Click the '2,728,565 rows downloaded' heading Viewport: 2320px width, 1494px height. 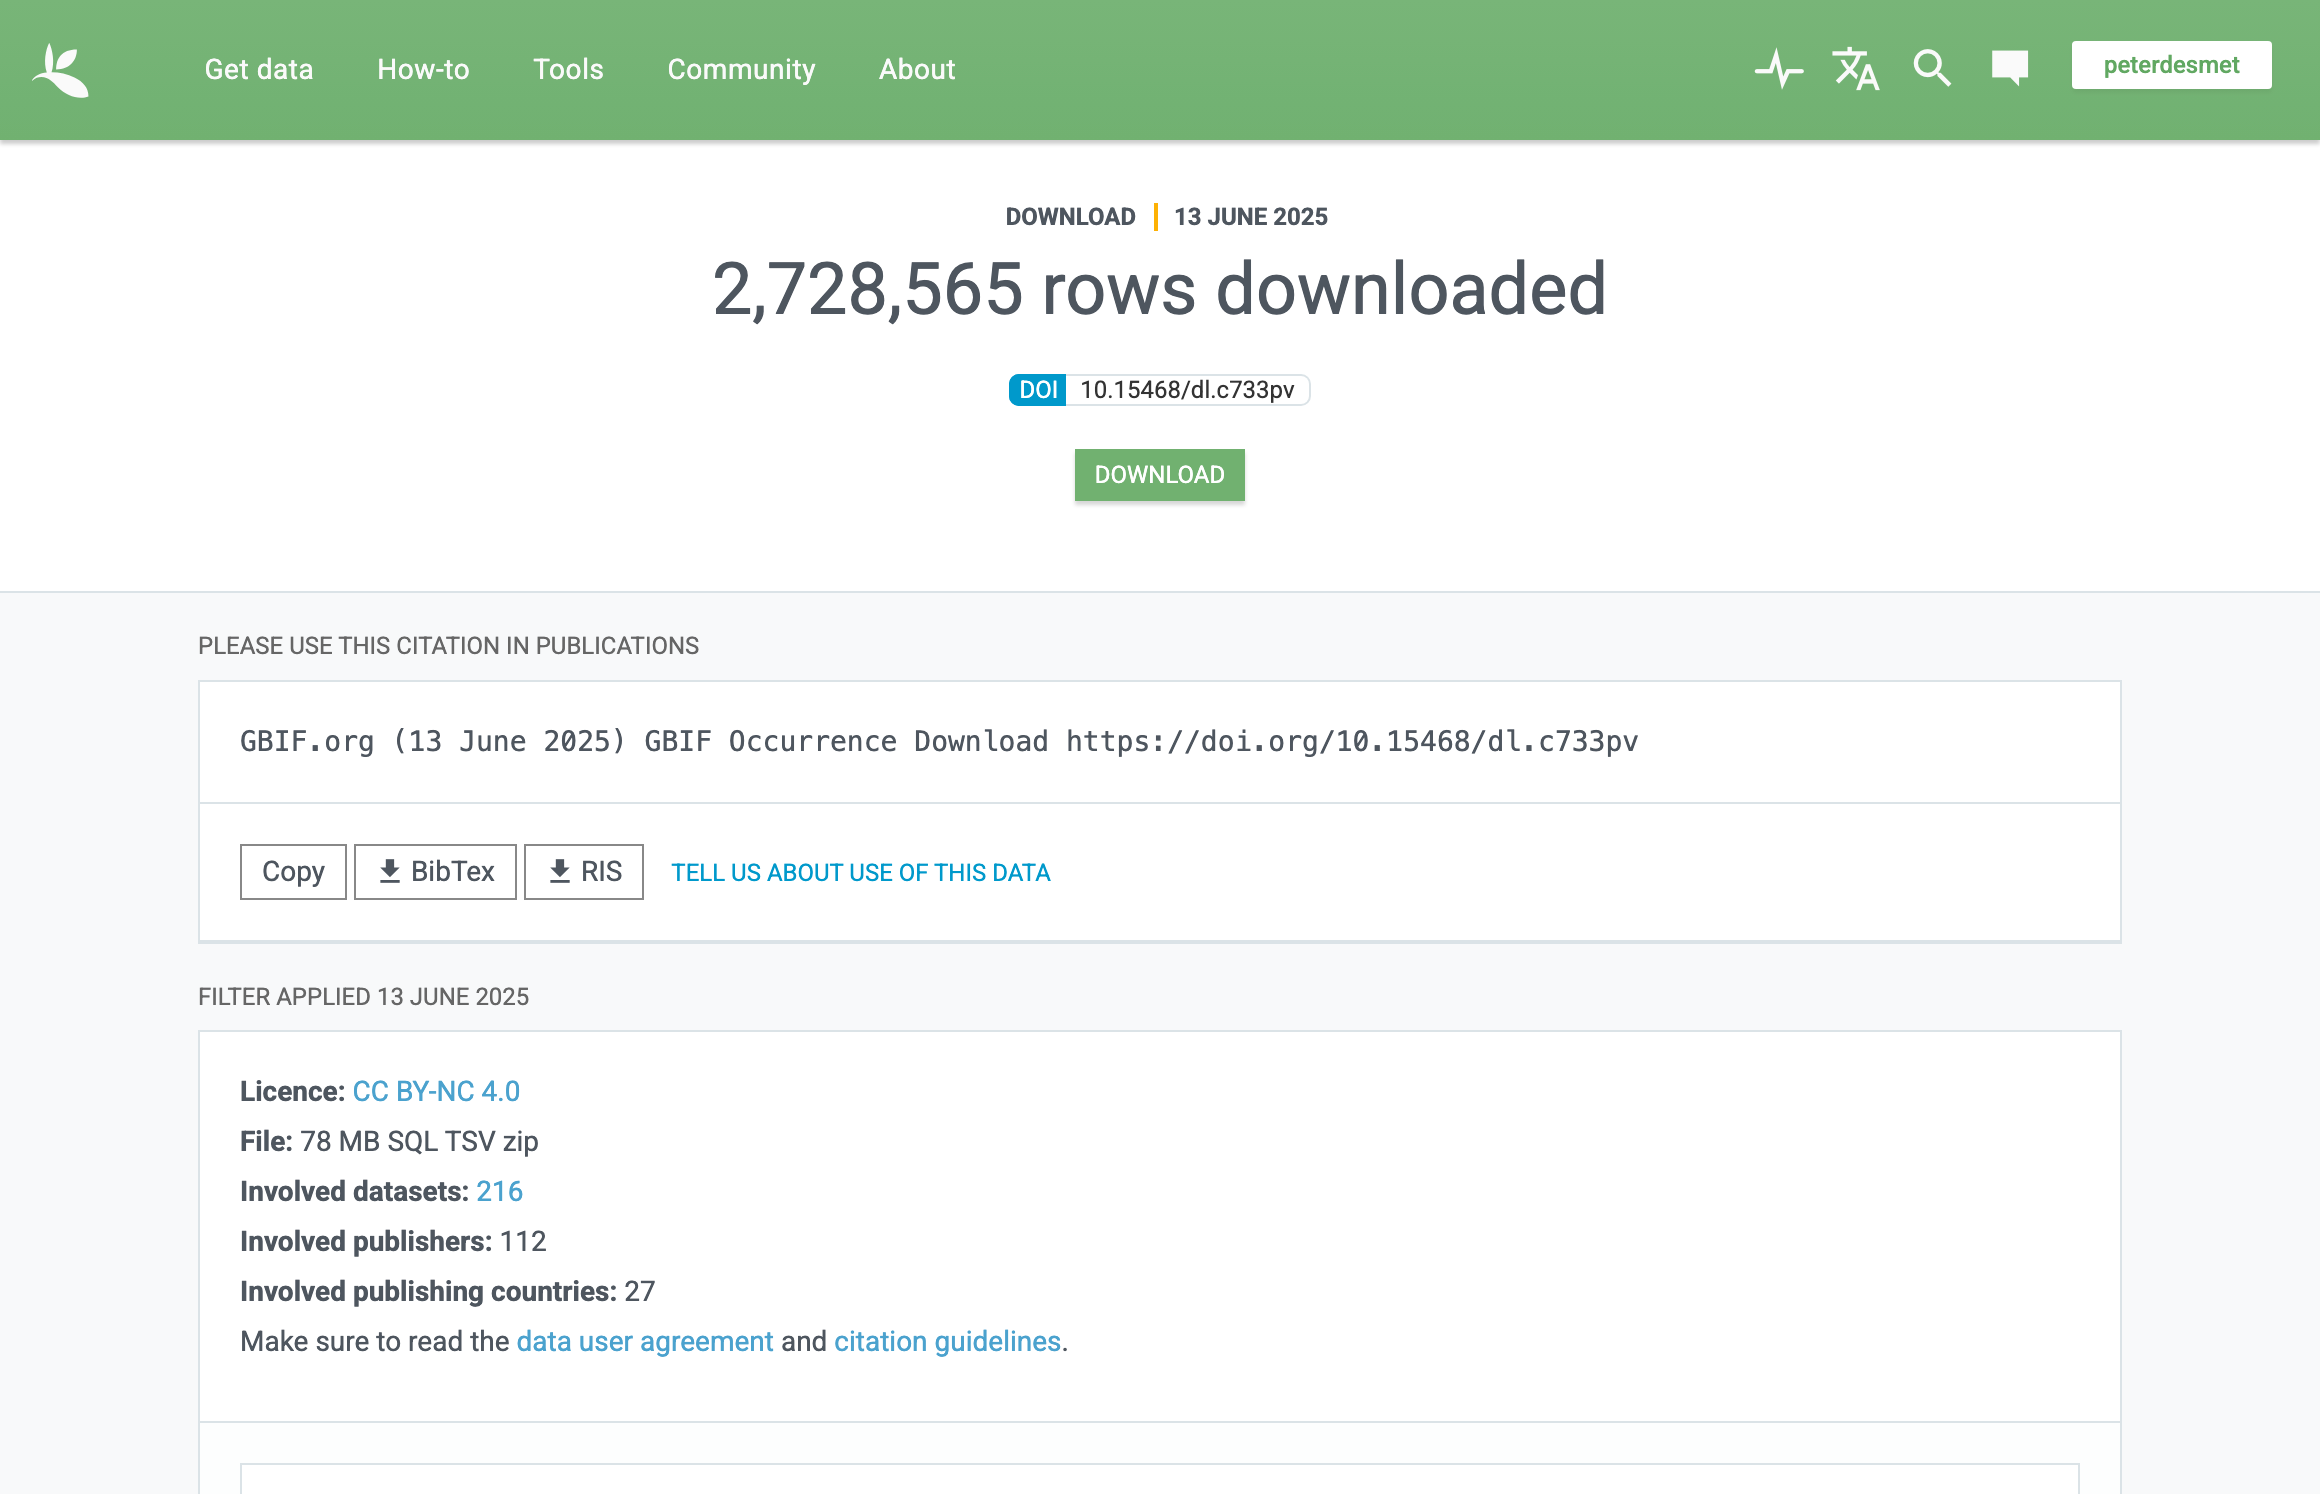(x=1159, y=289)
